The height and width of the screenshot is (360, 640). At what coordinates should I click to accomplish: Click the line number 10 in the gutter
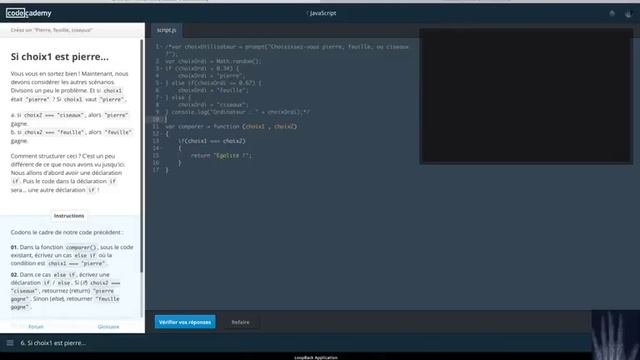pos(156,119)
